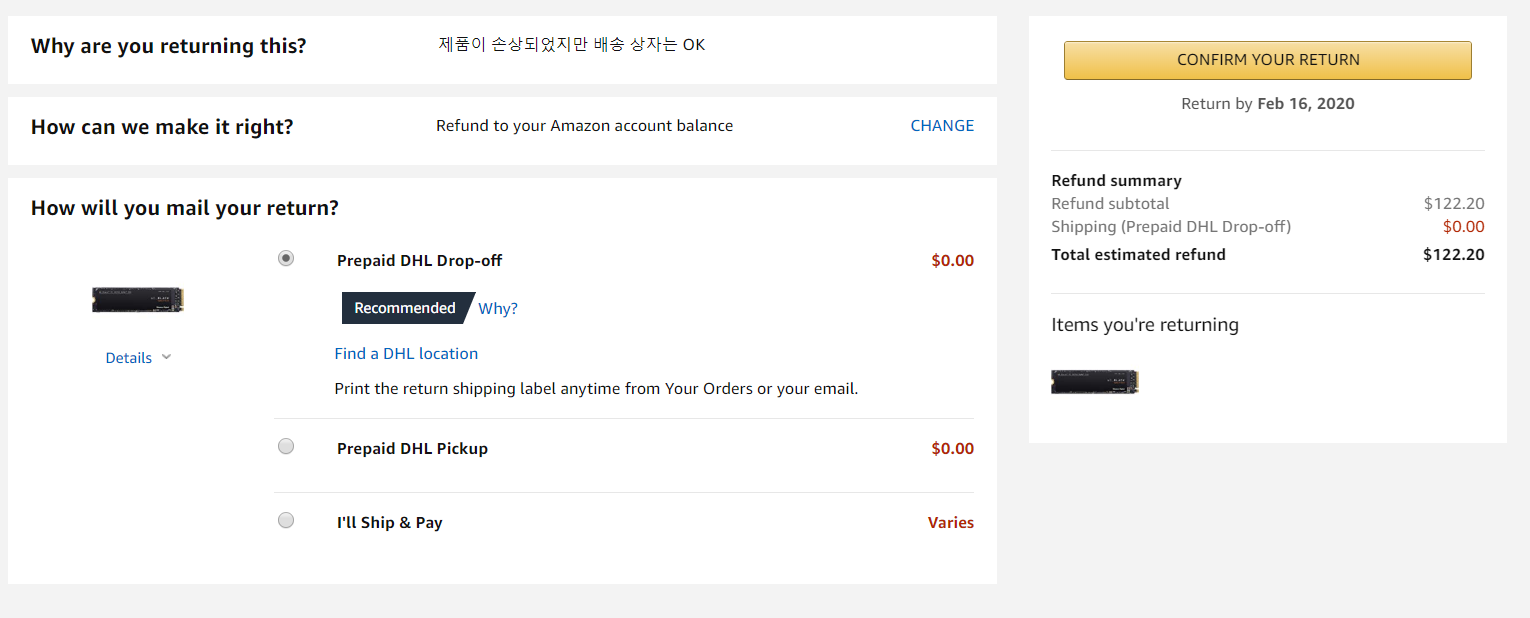Open the Find a DHL location link
1530x618 pixels.
coord(406,354)
